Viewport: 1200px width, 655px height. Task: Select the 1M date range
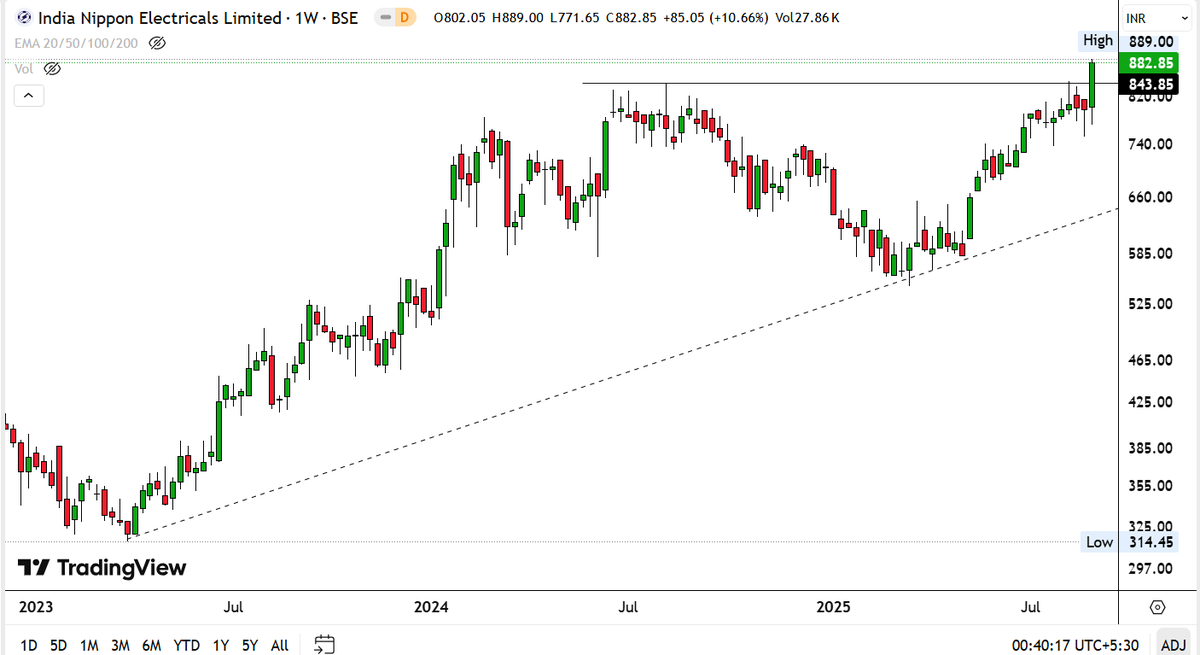(89, 645)
